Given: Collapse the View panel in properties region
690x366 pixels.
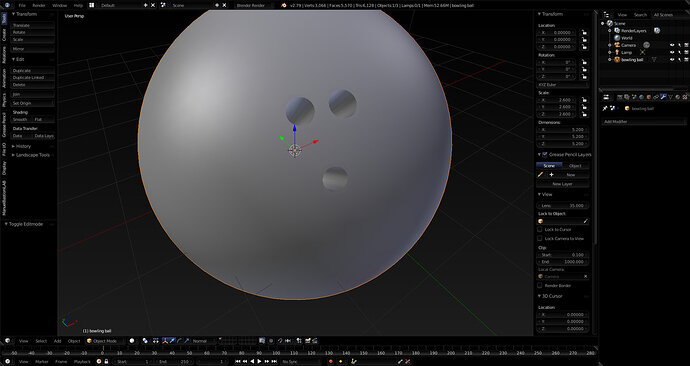Looking at the screenshot, I should coord(540,194).
